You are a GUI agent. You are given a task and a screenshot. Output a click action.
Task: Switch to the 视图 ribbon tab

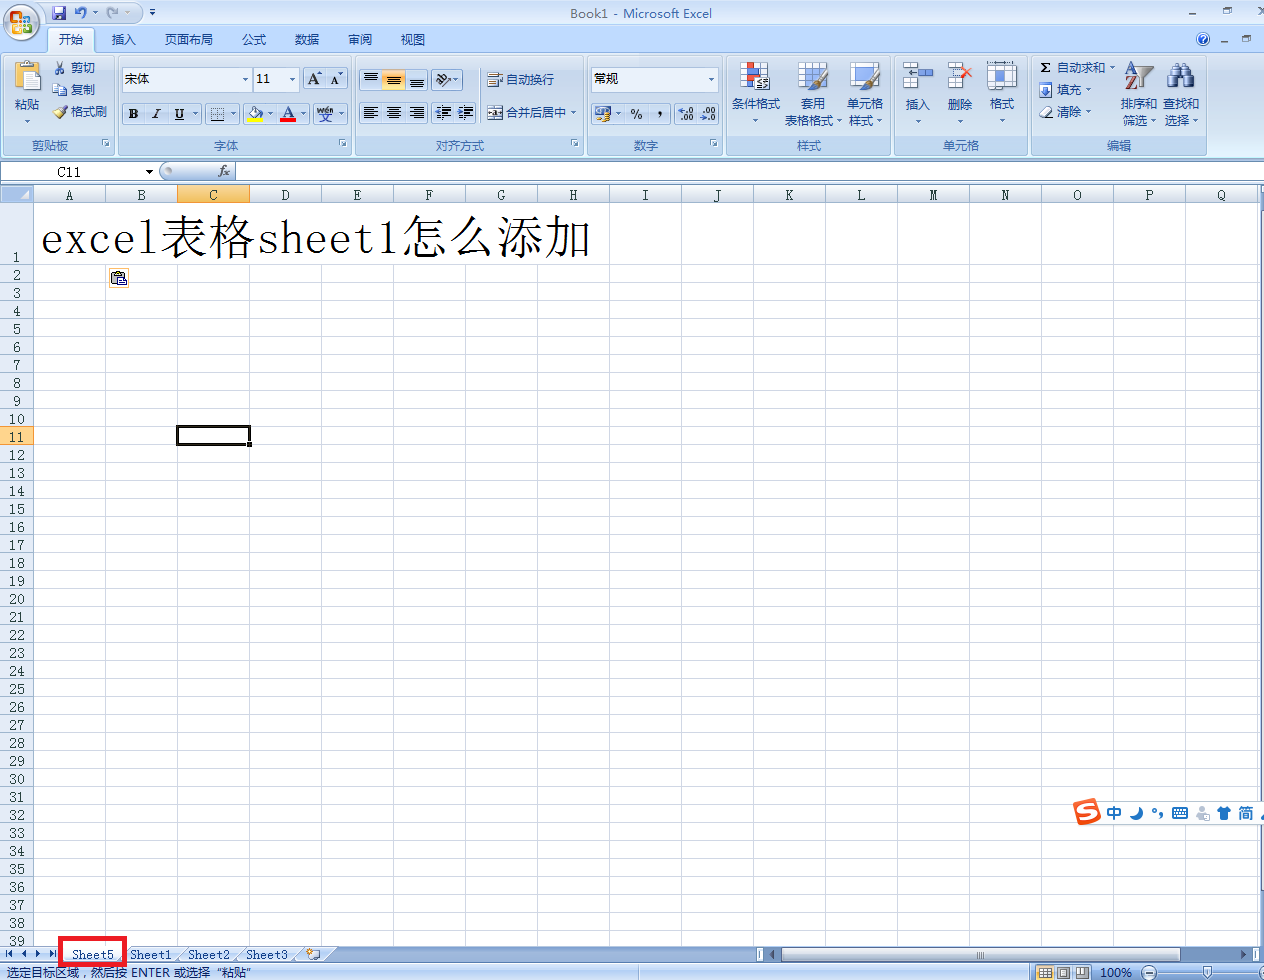(411, 39)
